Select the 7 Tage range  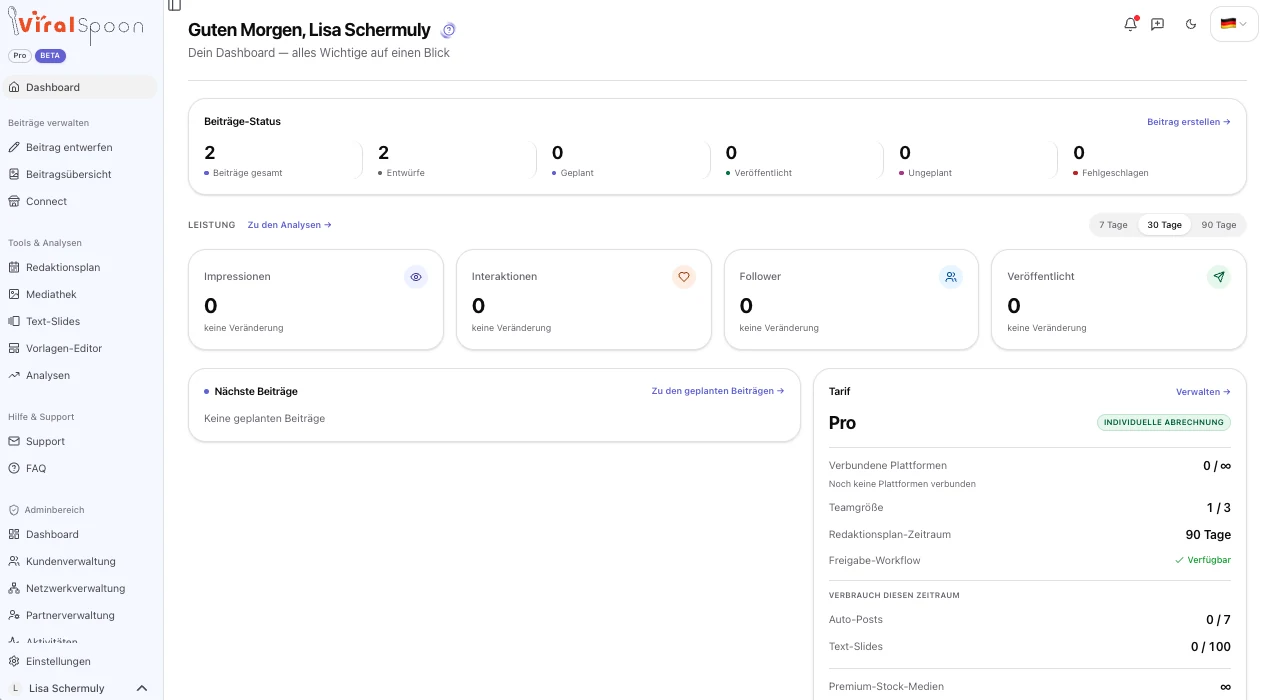coord(1113,225)
